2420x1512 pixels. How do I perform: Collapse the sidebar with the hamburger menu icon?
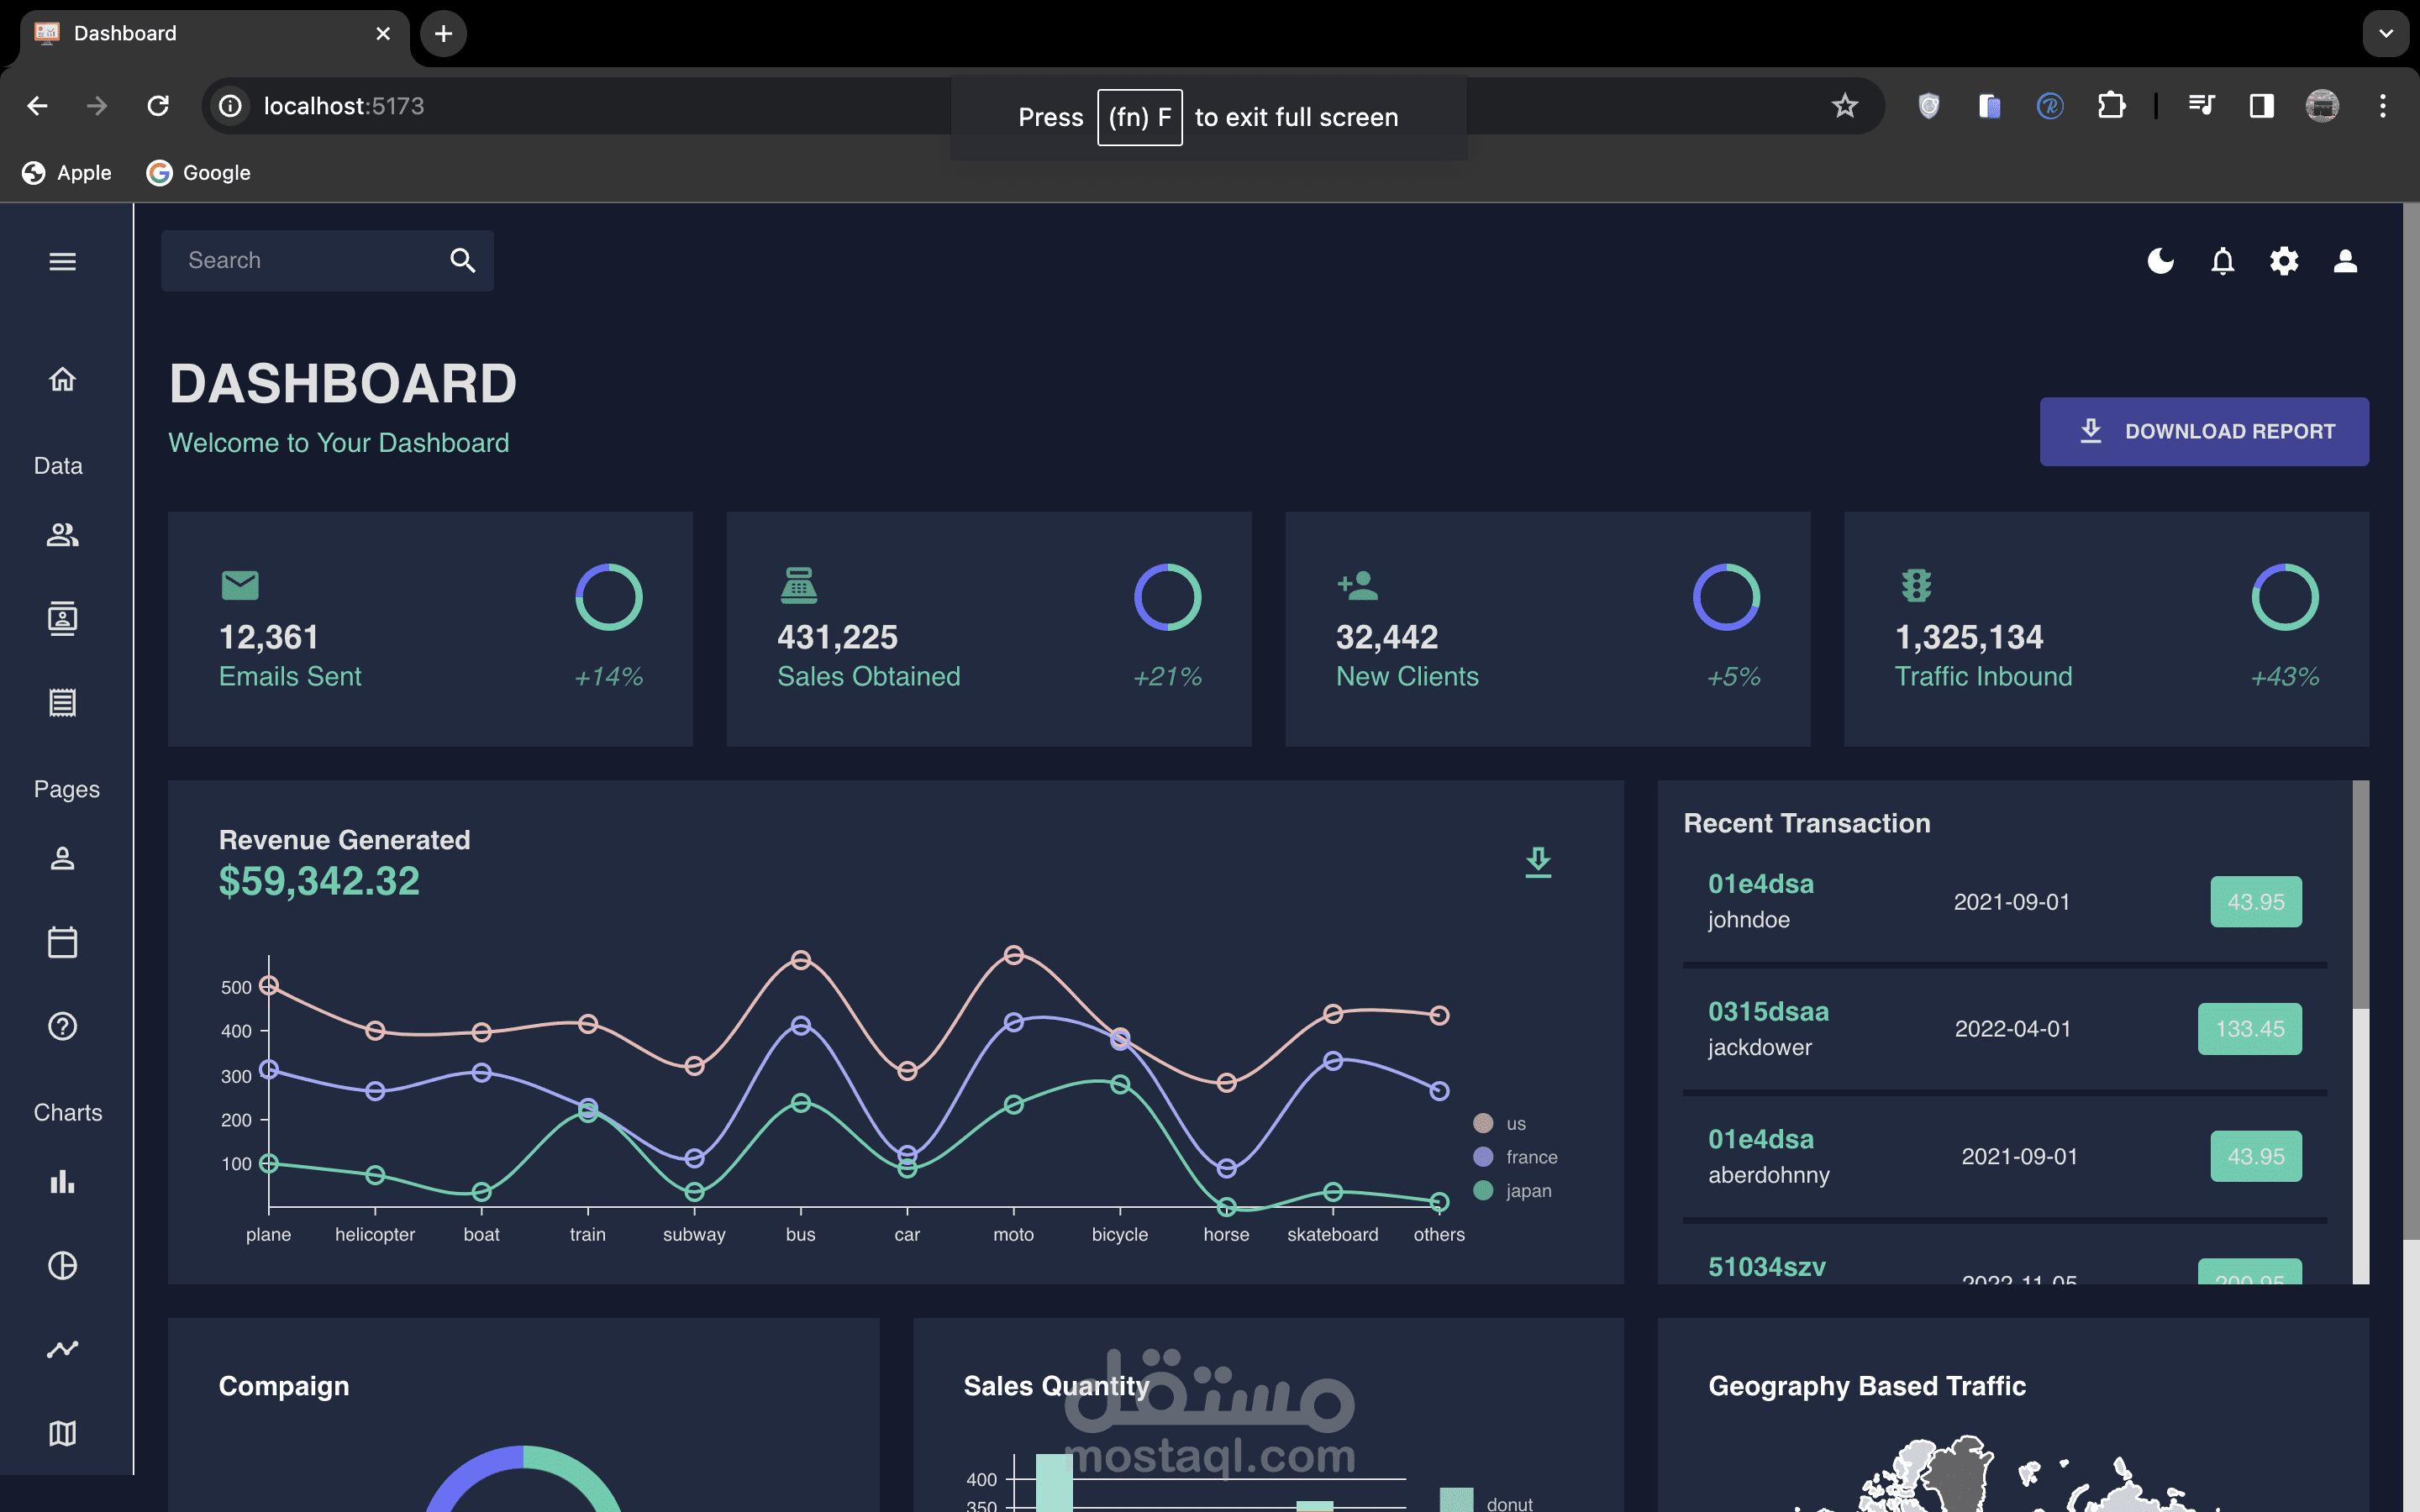(x=62, y=261)
